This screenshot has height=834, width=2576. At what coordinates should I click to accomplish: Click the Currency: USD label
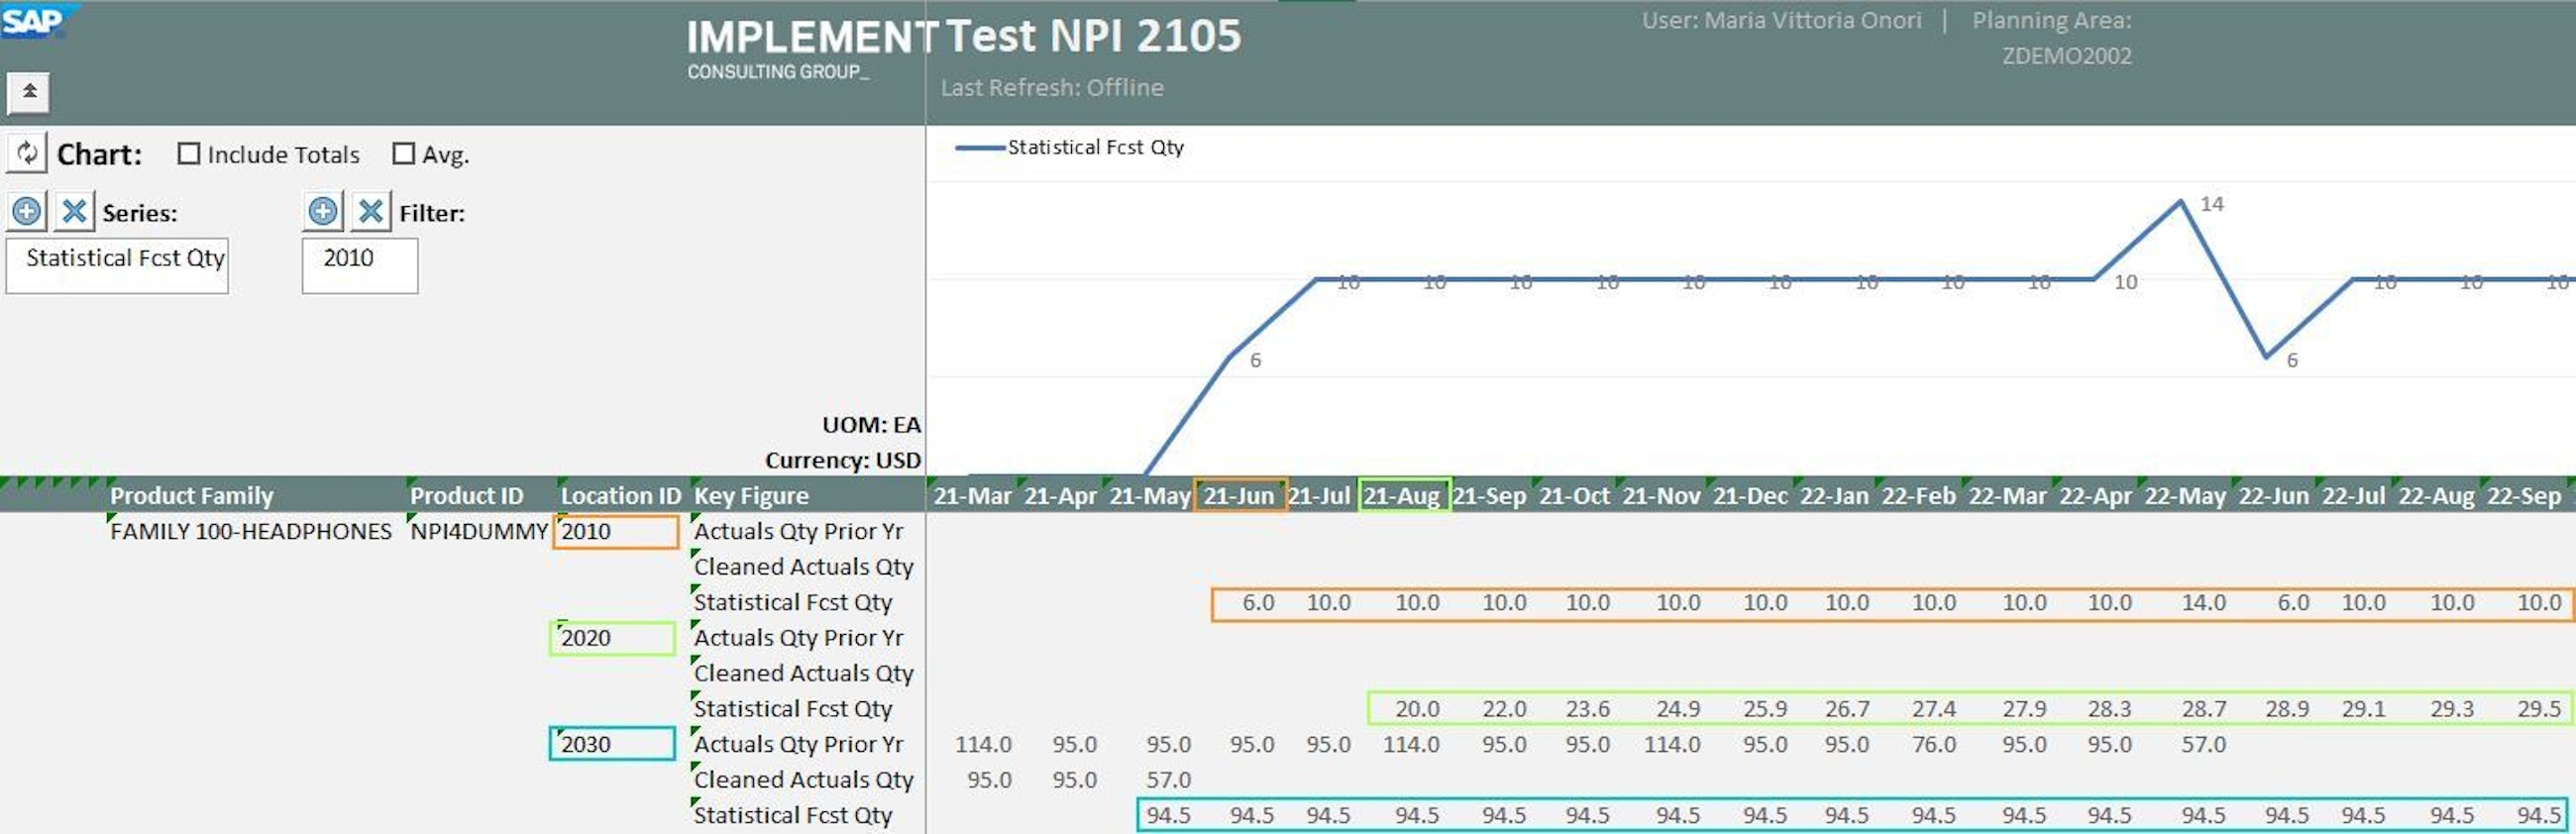tap(842, 460)
